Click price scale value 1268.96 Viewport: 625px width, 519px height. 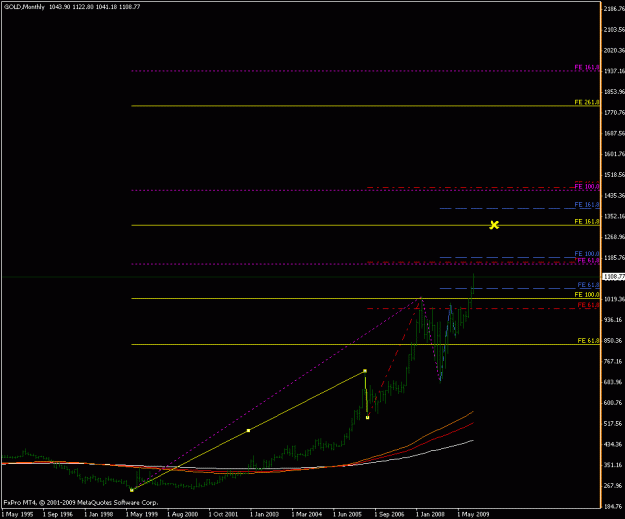[614, 237]
